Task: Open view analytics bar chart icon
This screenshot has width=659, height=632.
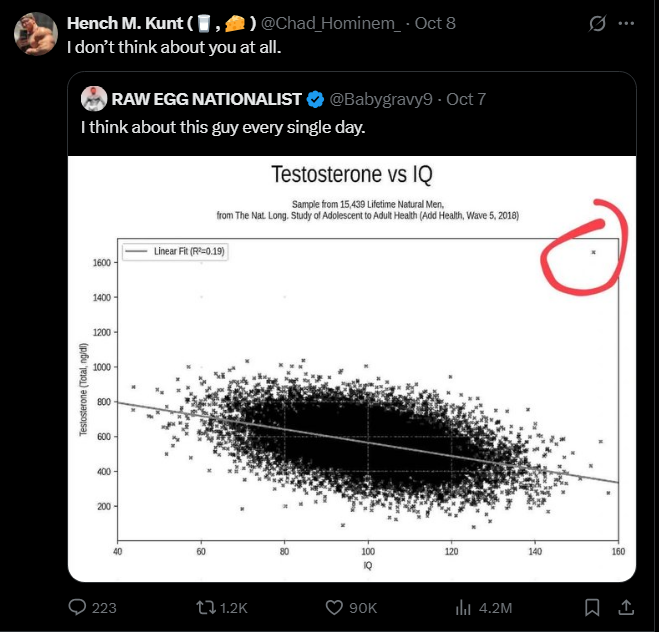Action: 463,607
